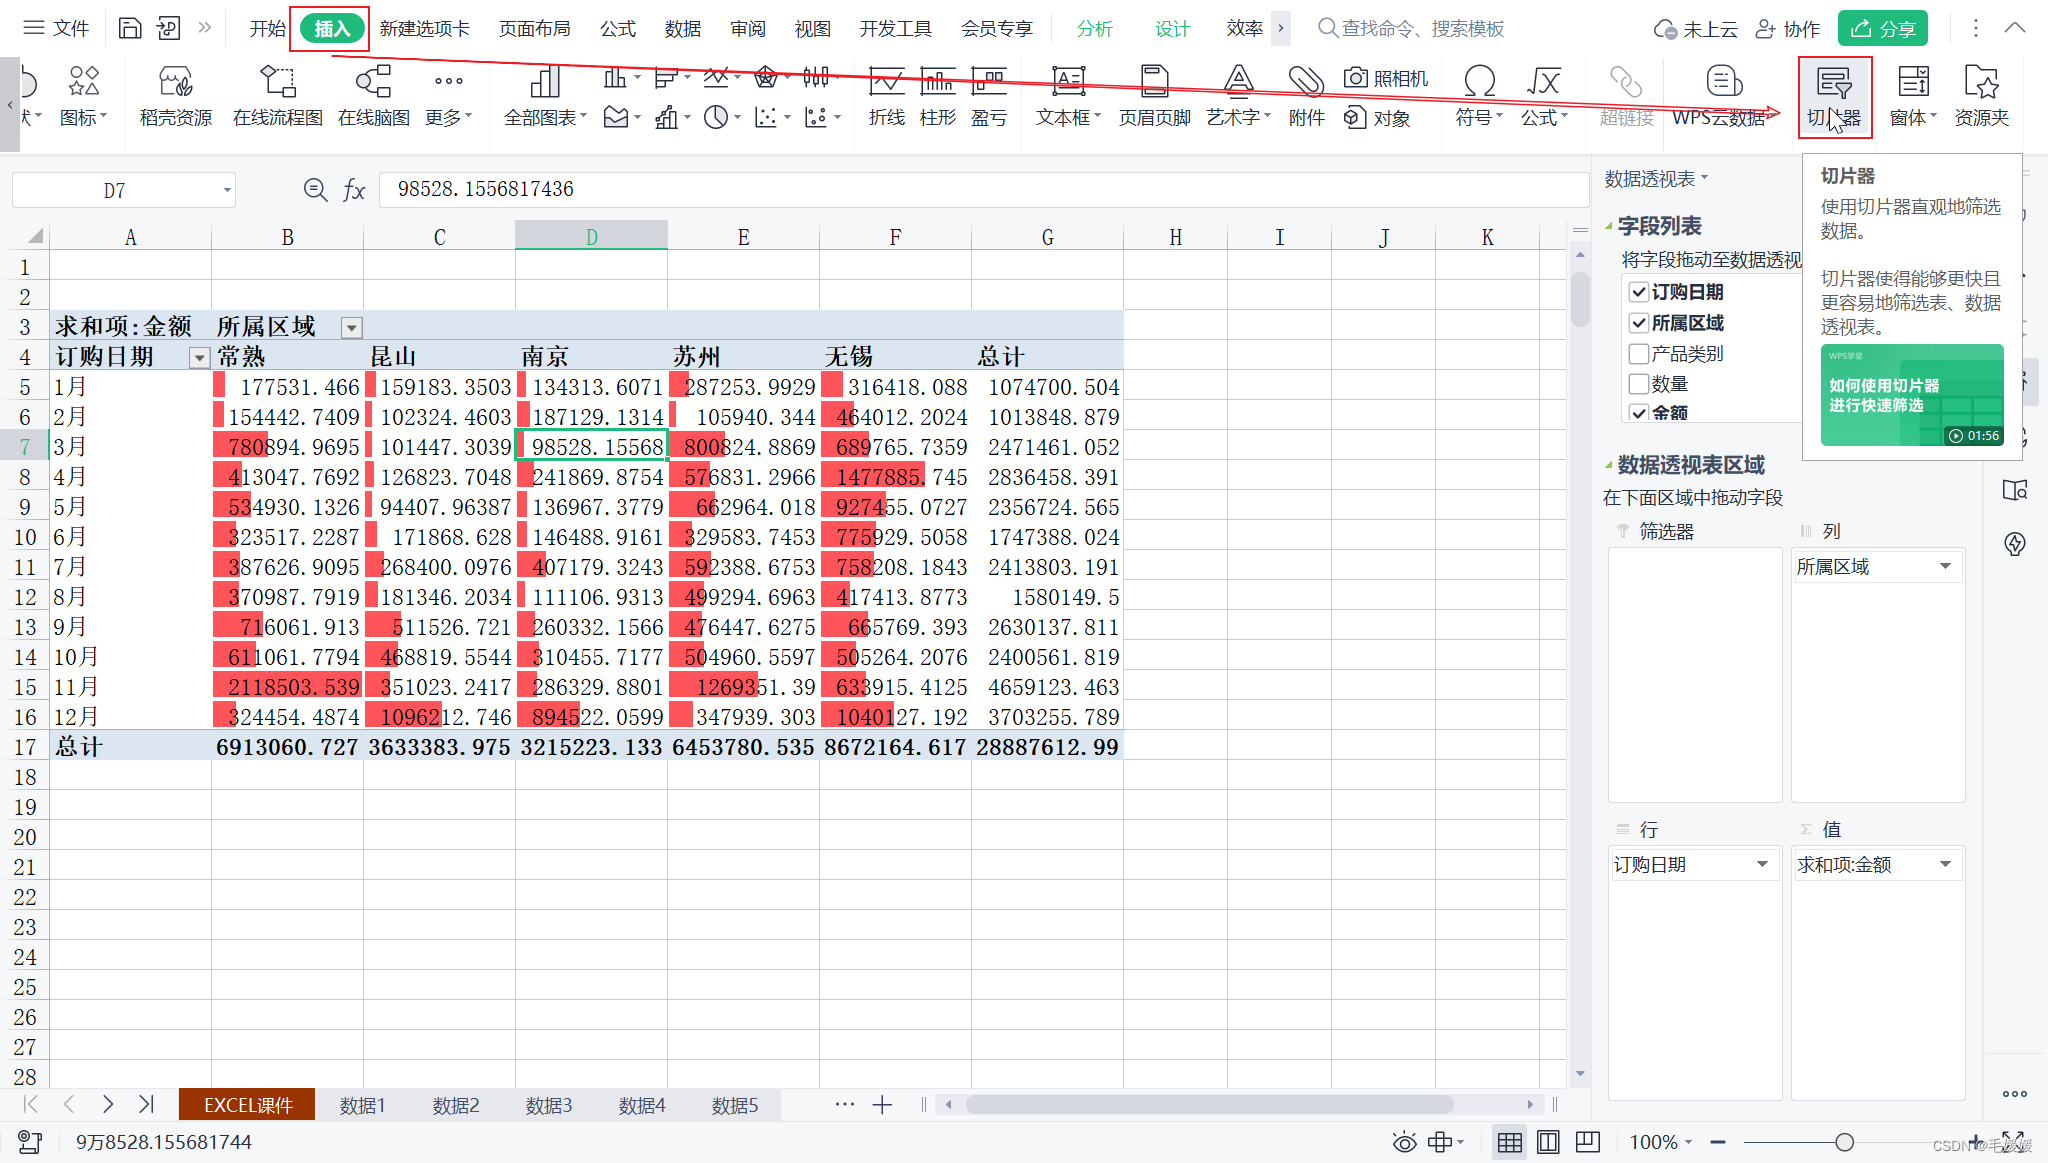Click the zoom slider handle
Viewport: 2048px width, 1163px height.
tap(1844, 1142)
